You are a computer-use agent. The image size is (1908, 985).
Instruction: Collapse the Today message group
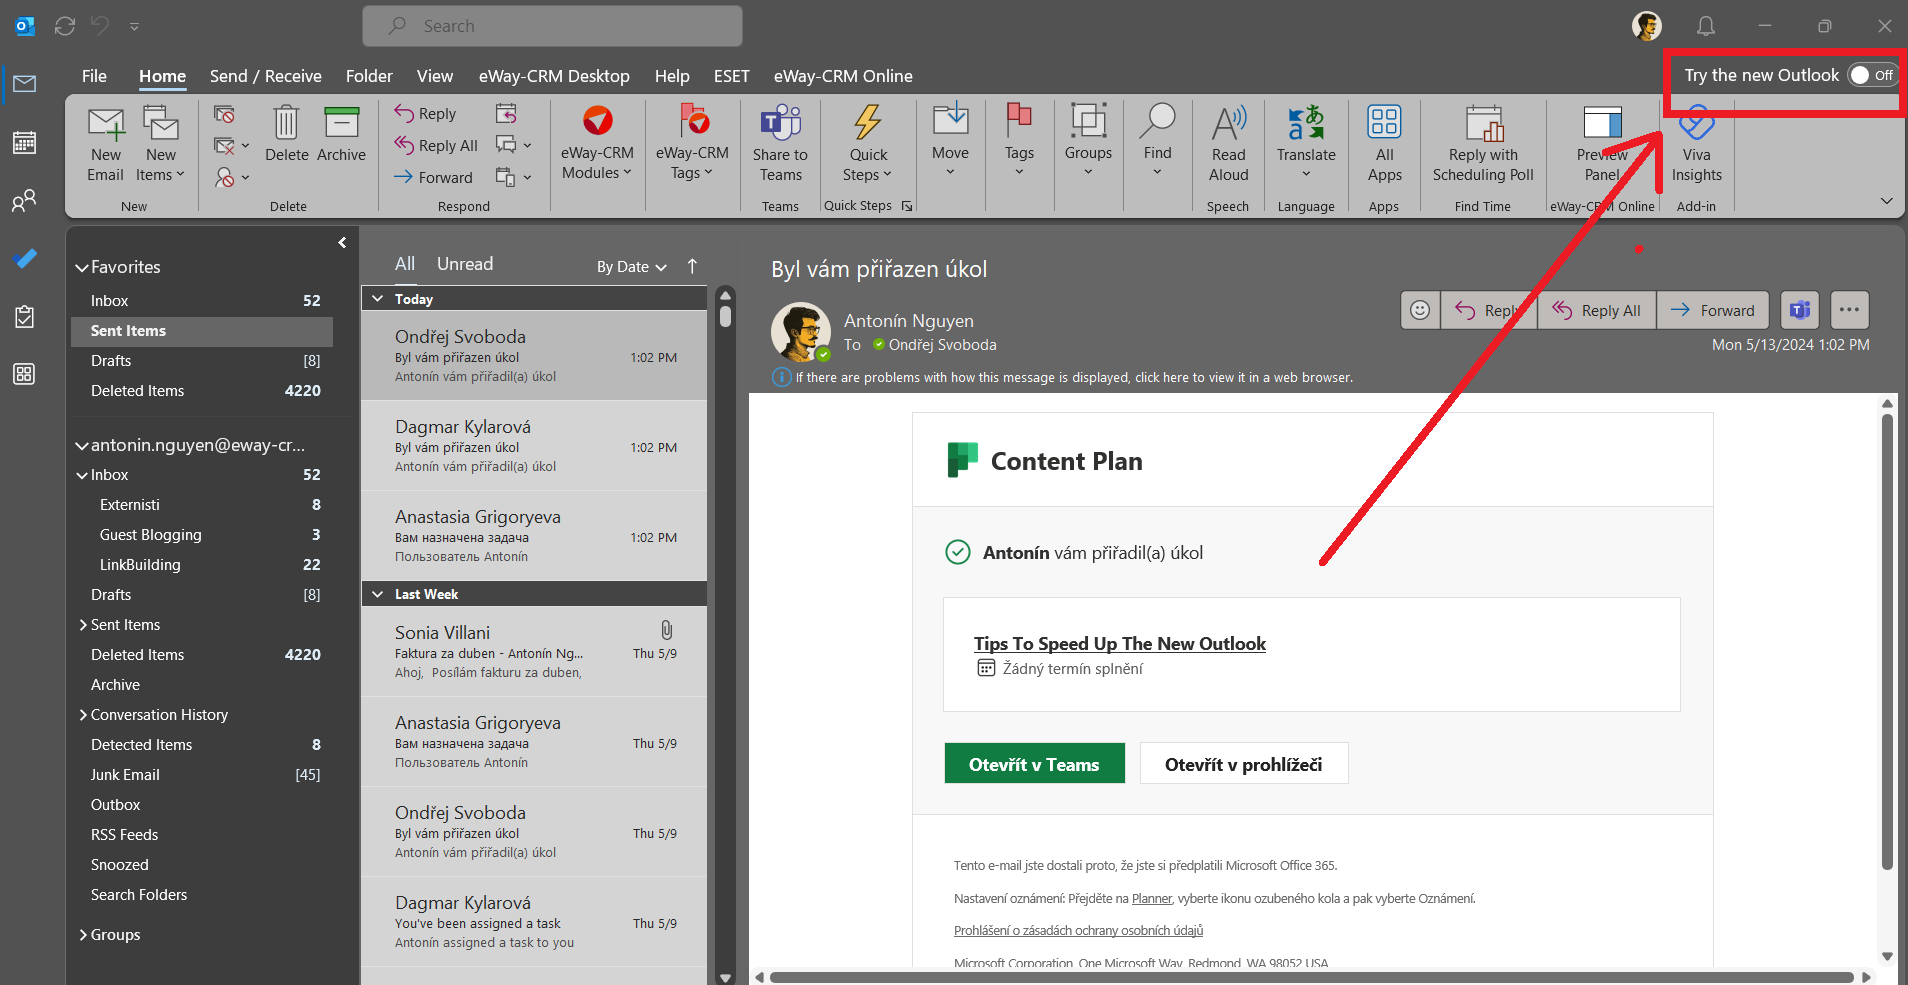378,299
